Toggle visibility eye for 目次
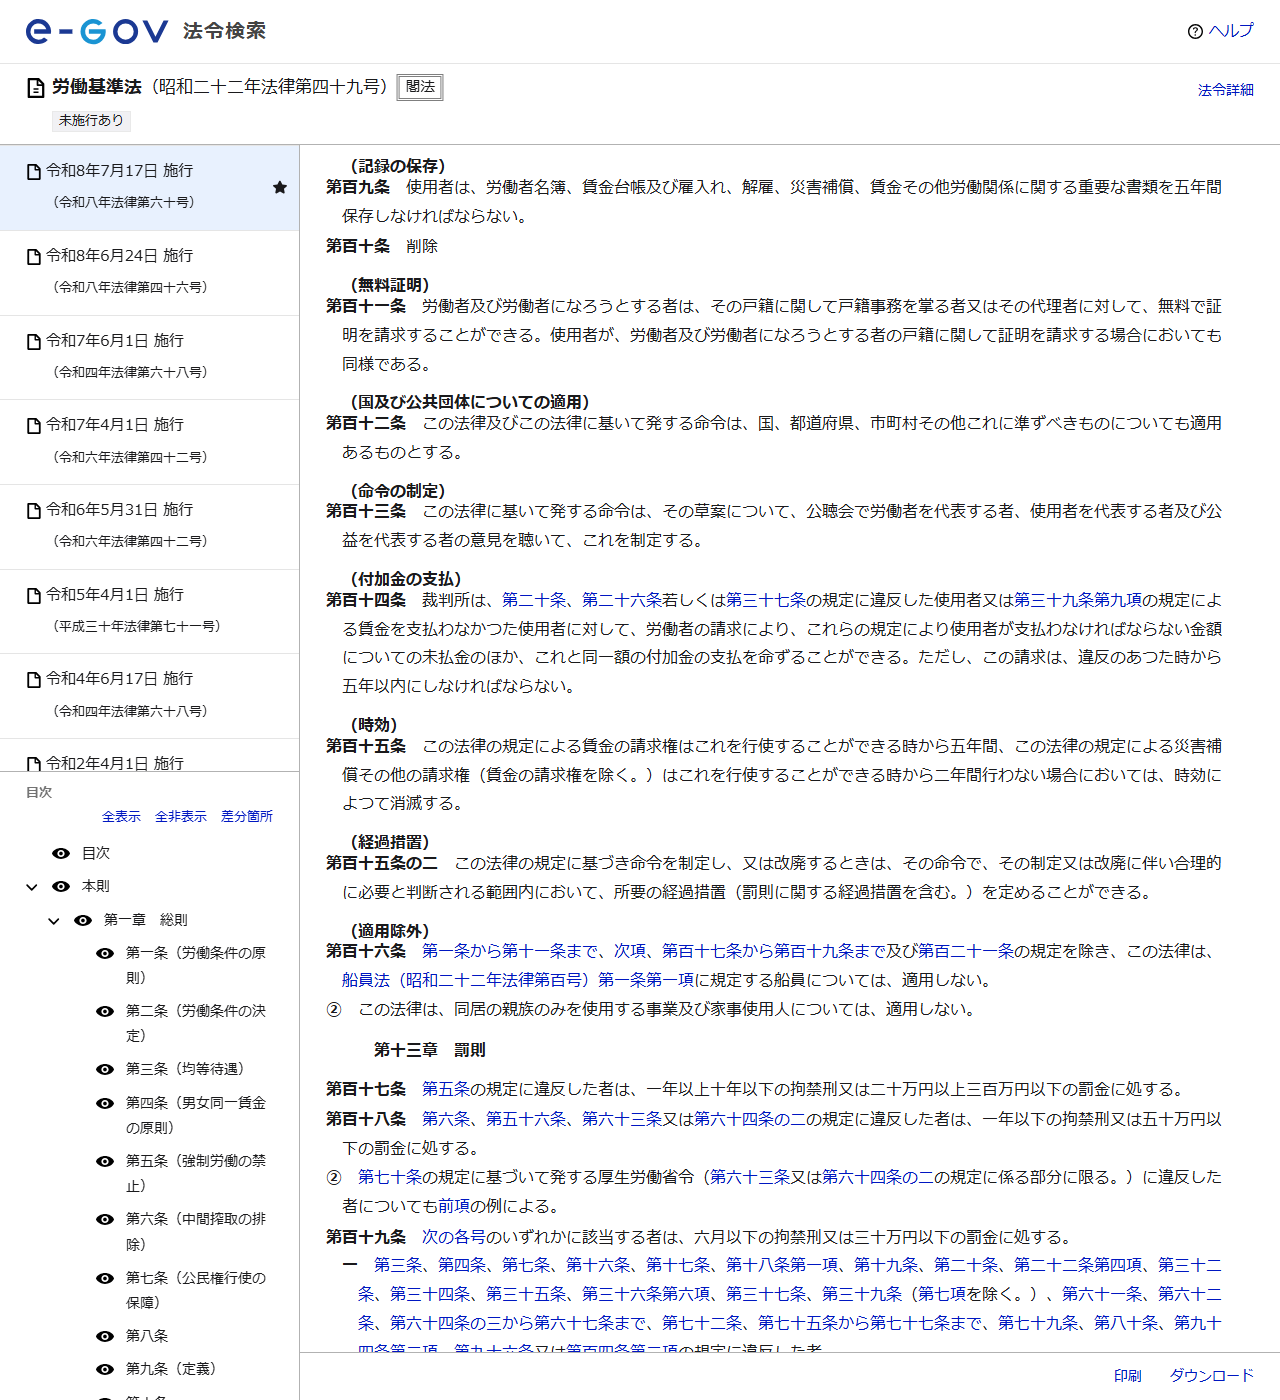Image resolution: width=1280 pixels, height=1400 pixels. click(x=61, y=853)
